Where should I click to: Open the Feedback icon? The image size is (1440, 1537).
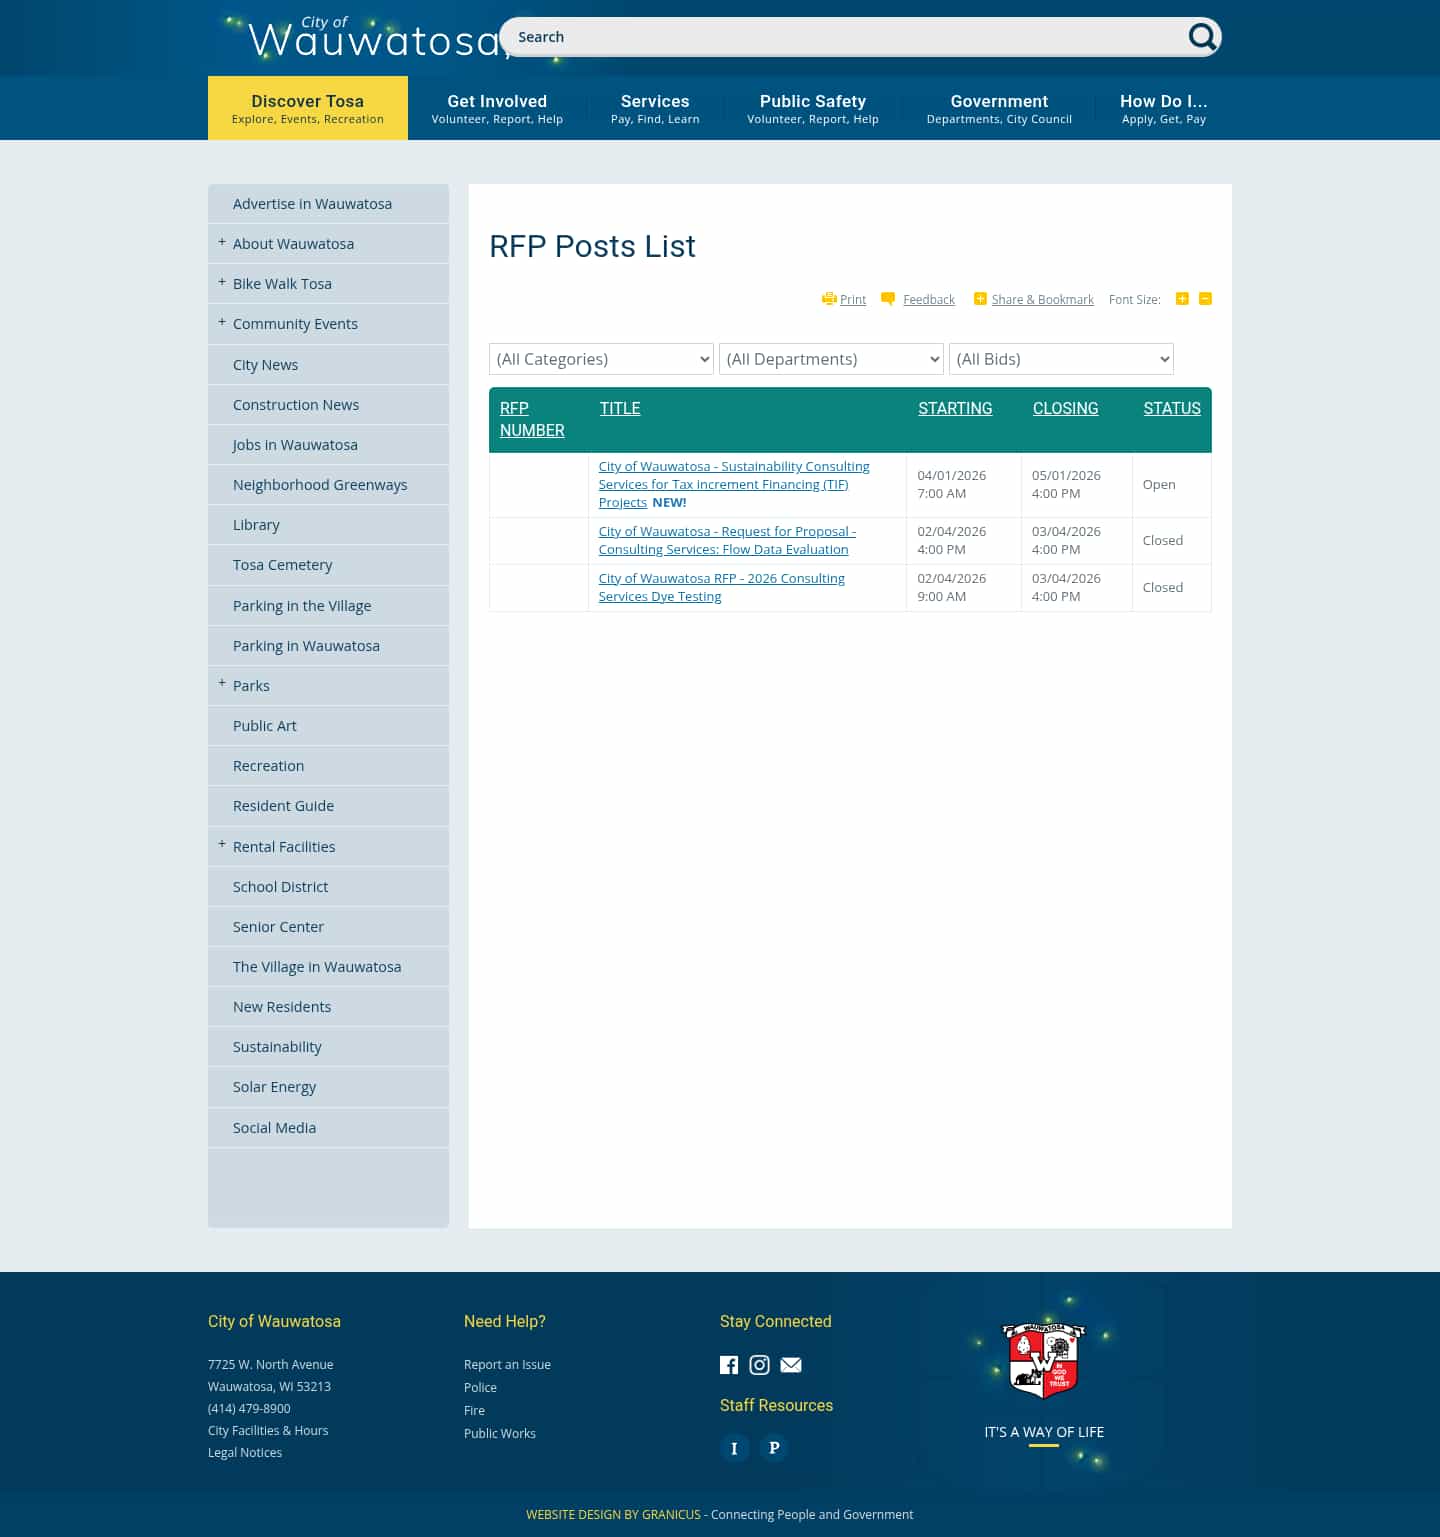pos(888,298)
